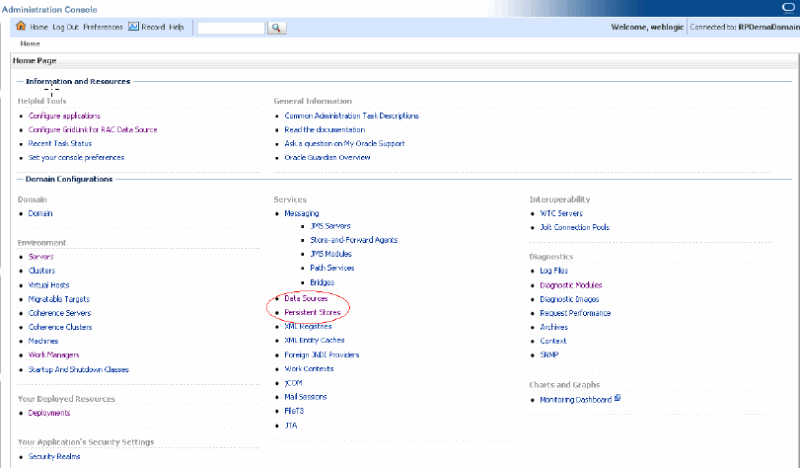
Task: Click the 'Welcome, weblogic' text
Action: pyautogui.click(x=647, y=27)
